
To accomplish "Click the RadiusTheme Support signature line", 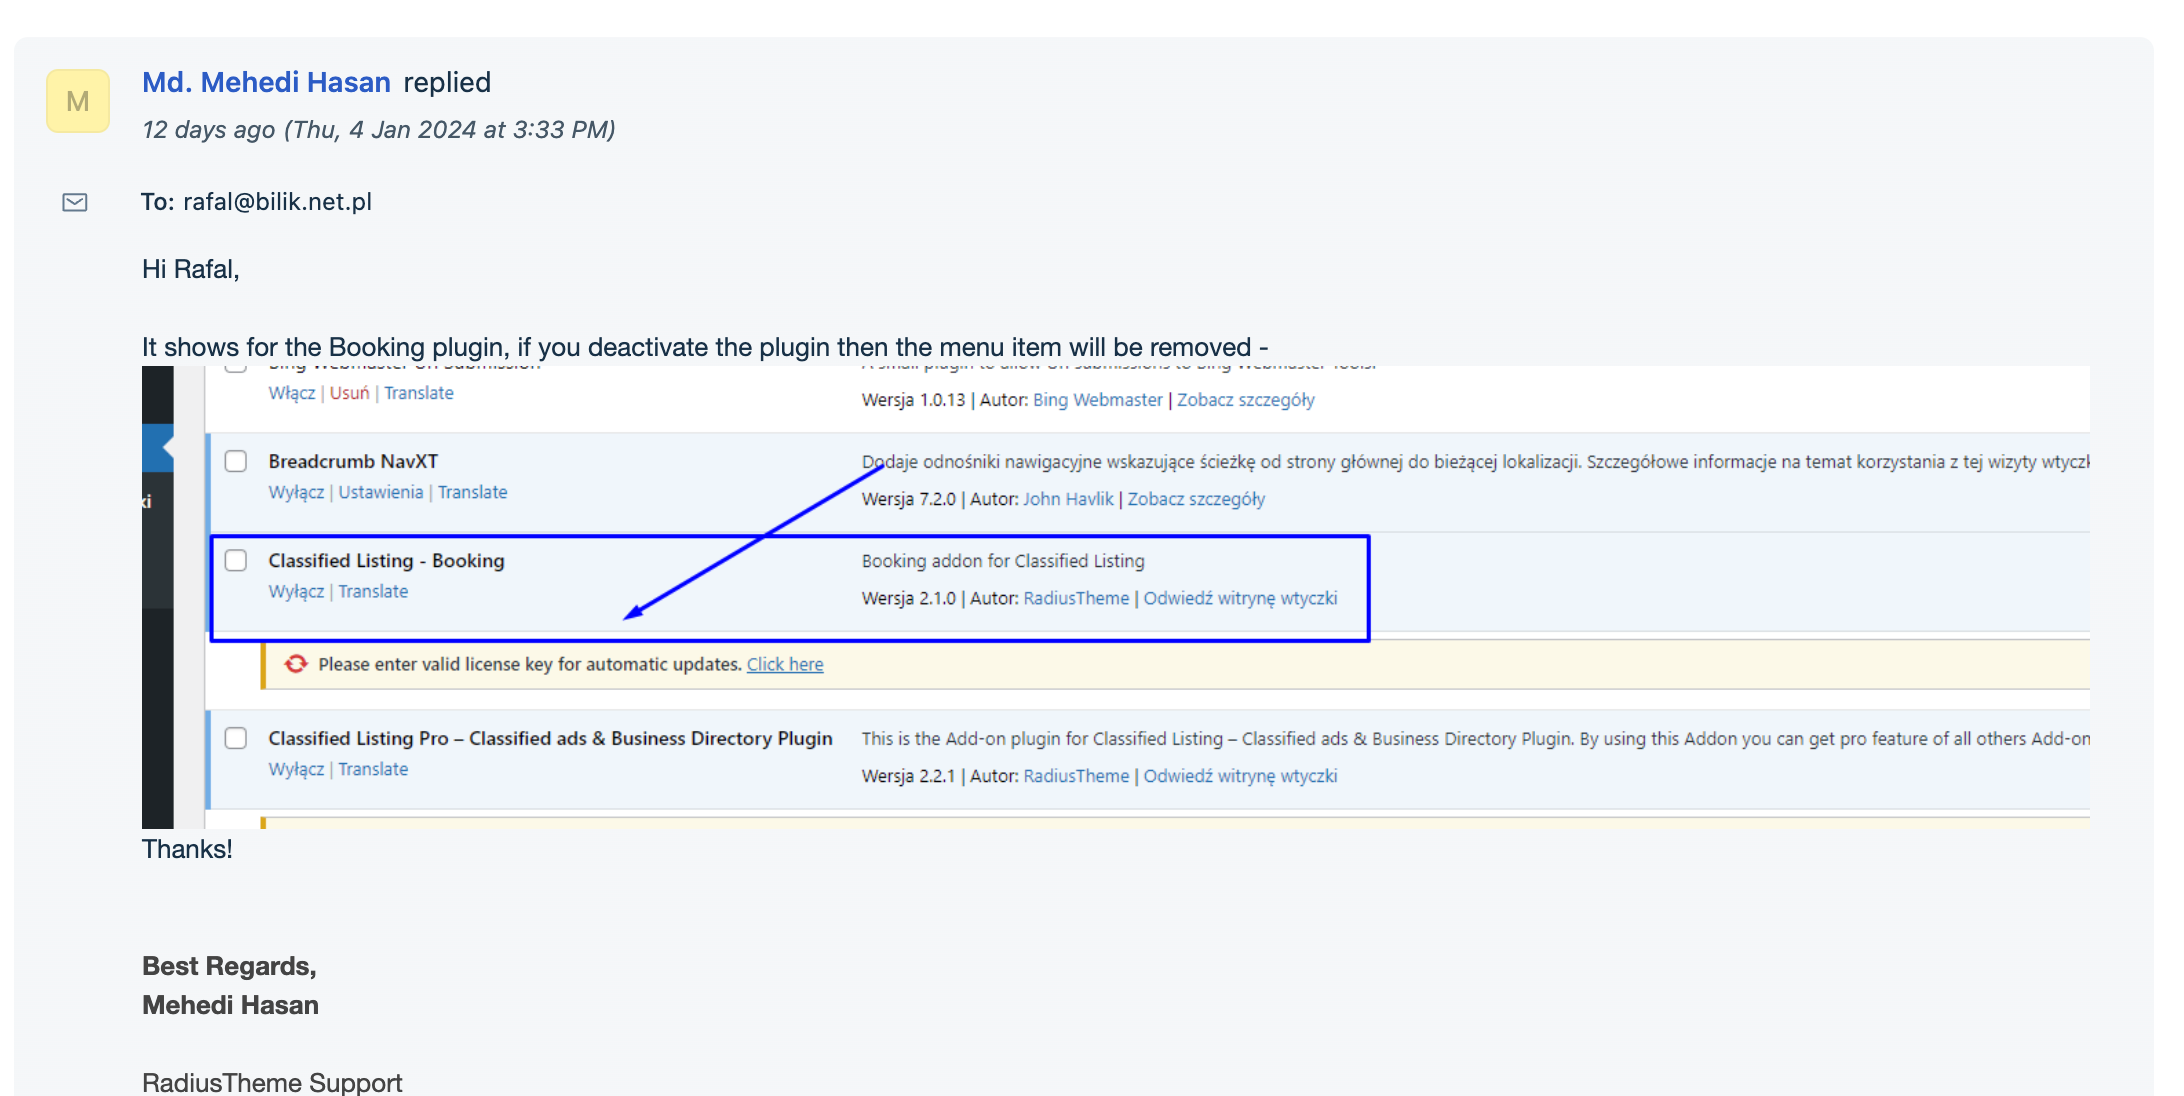I will [272, 1082].
